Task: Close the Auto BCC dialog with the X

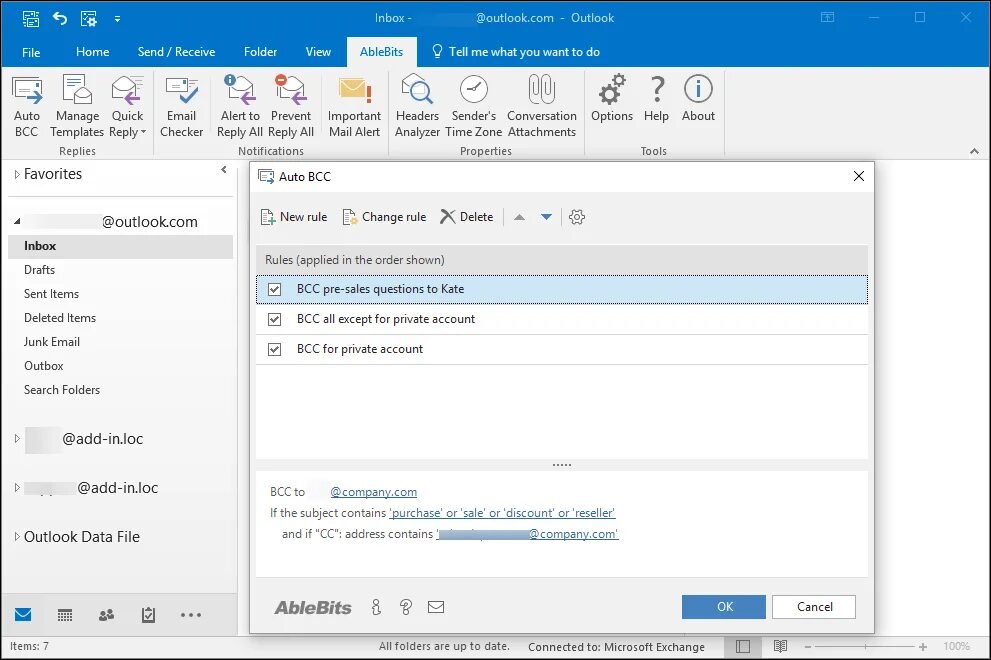Action: click(x=859, y=176)
